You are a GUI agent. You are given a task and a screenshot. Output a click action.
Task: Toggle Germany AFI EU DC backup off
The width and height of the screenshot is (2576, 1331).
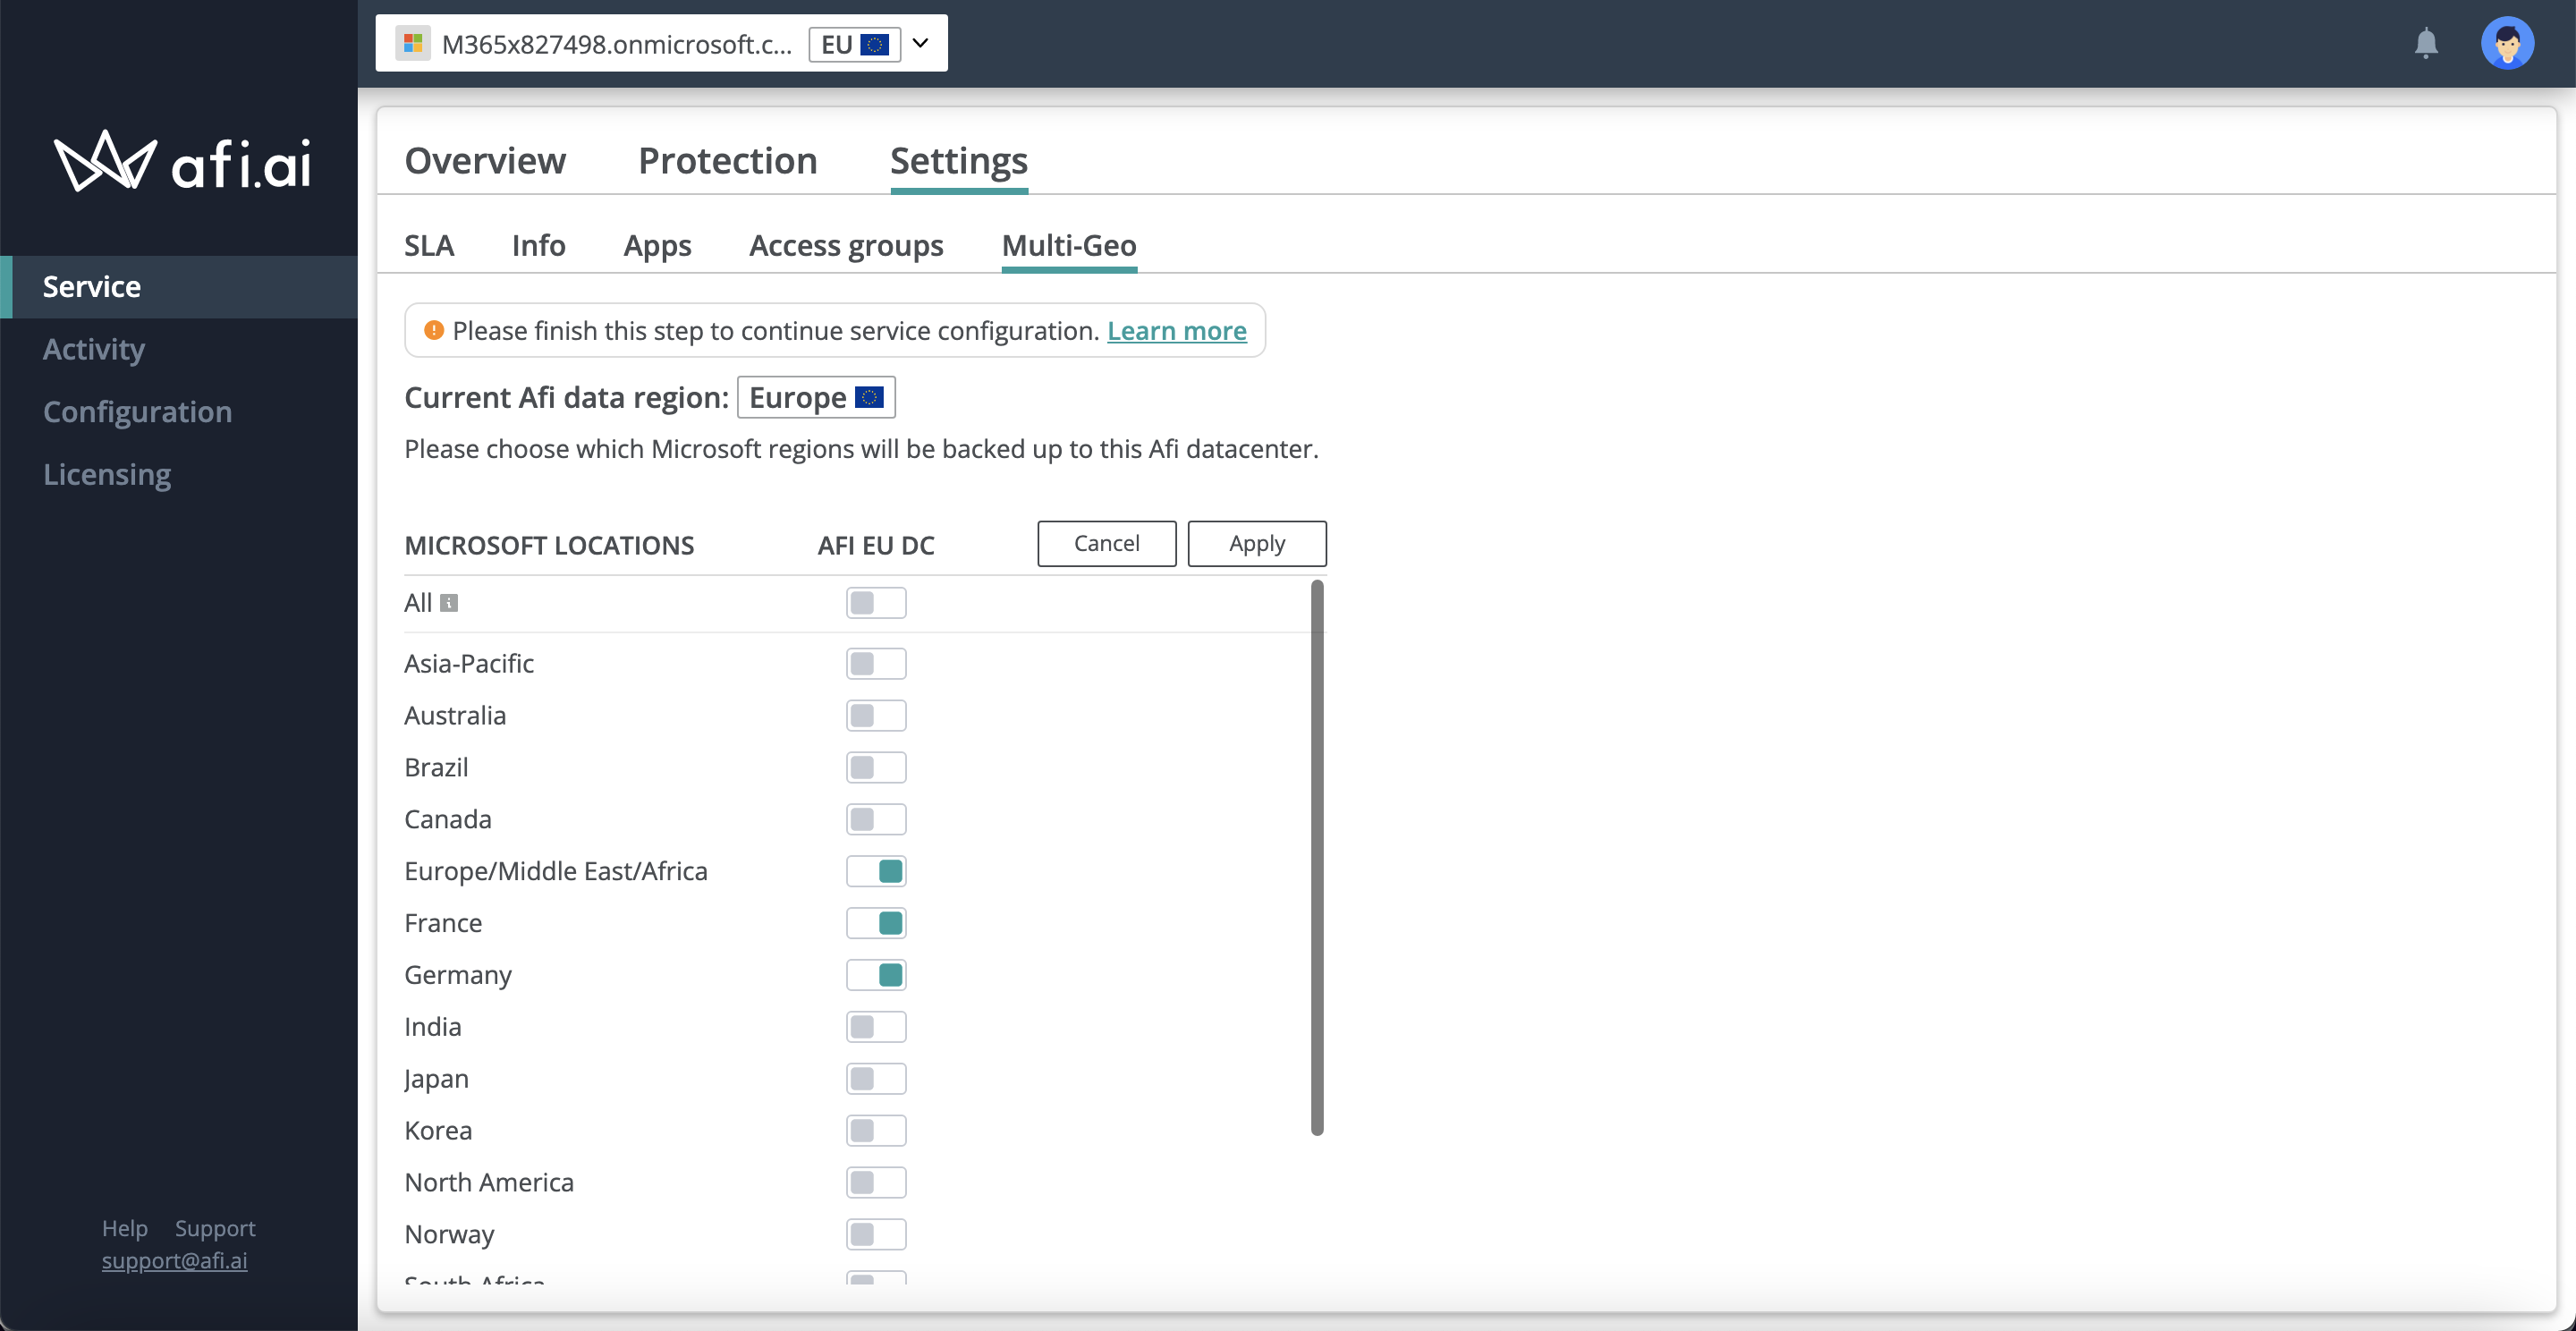tap(876, 974)
